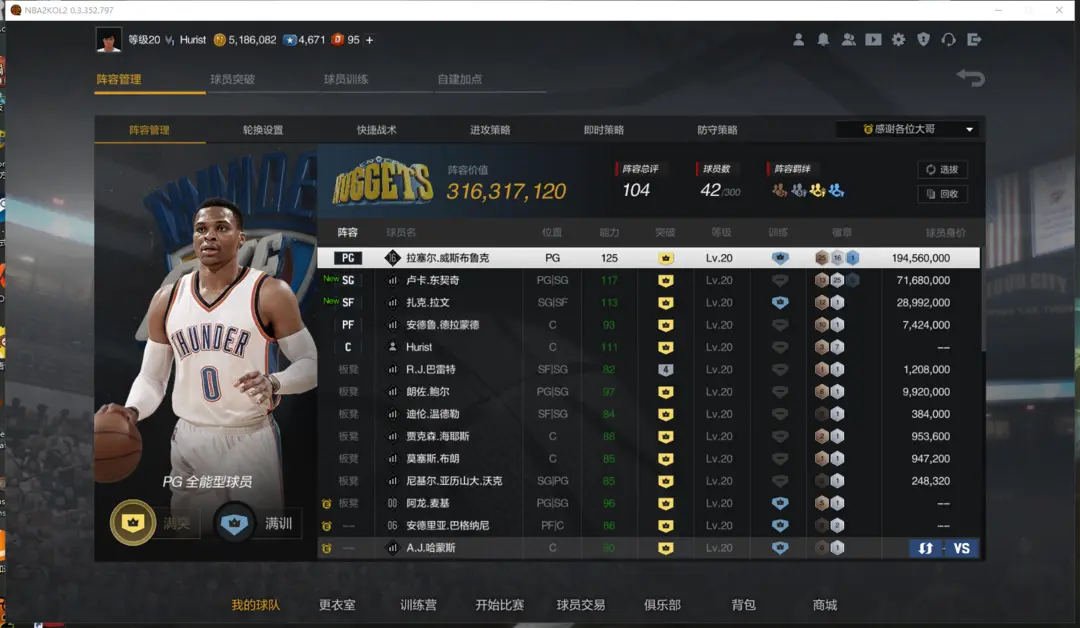
Task: Open the 防守策略 sub-tab
Action: point(718,130)
